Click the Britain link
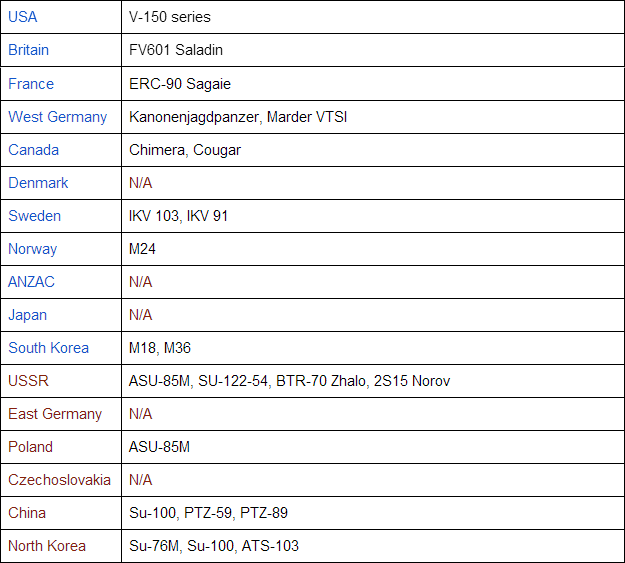This screenshot has height=563, width=625. [x=28, y=50]
